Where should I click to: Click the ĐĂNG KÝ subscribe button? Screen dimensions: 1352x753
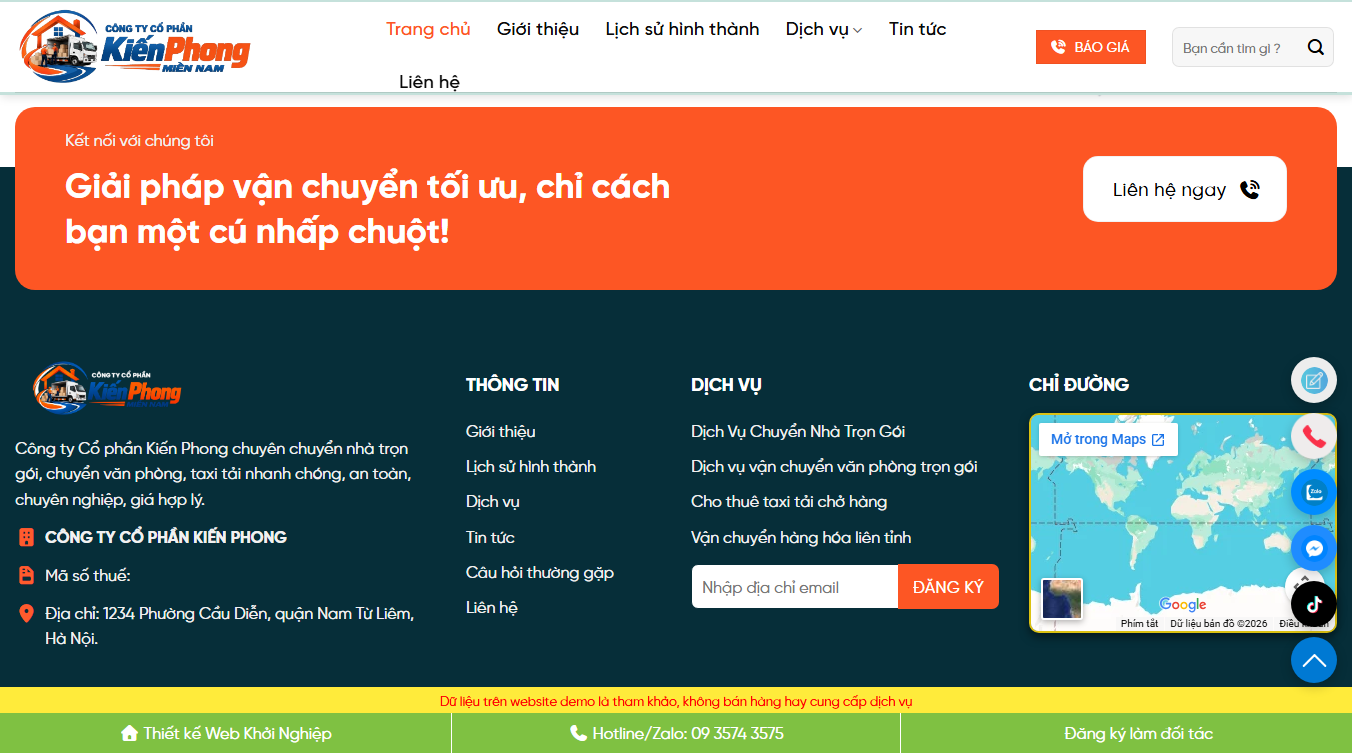[948, 587]
